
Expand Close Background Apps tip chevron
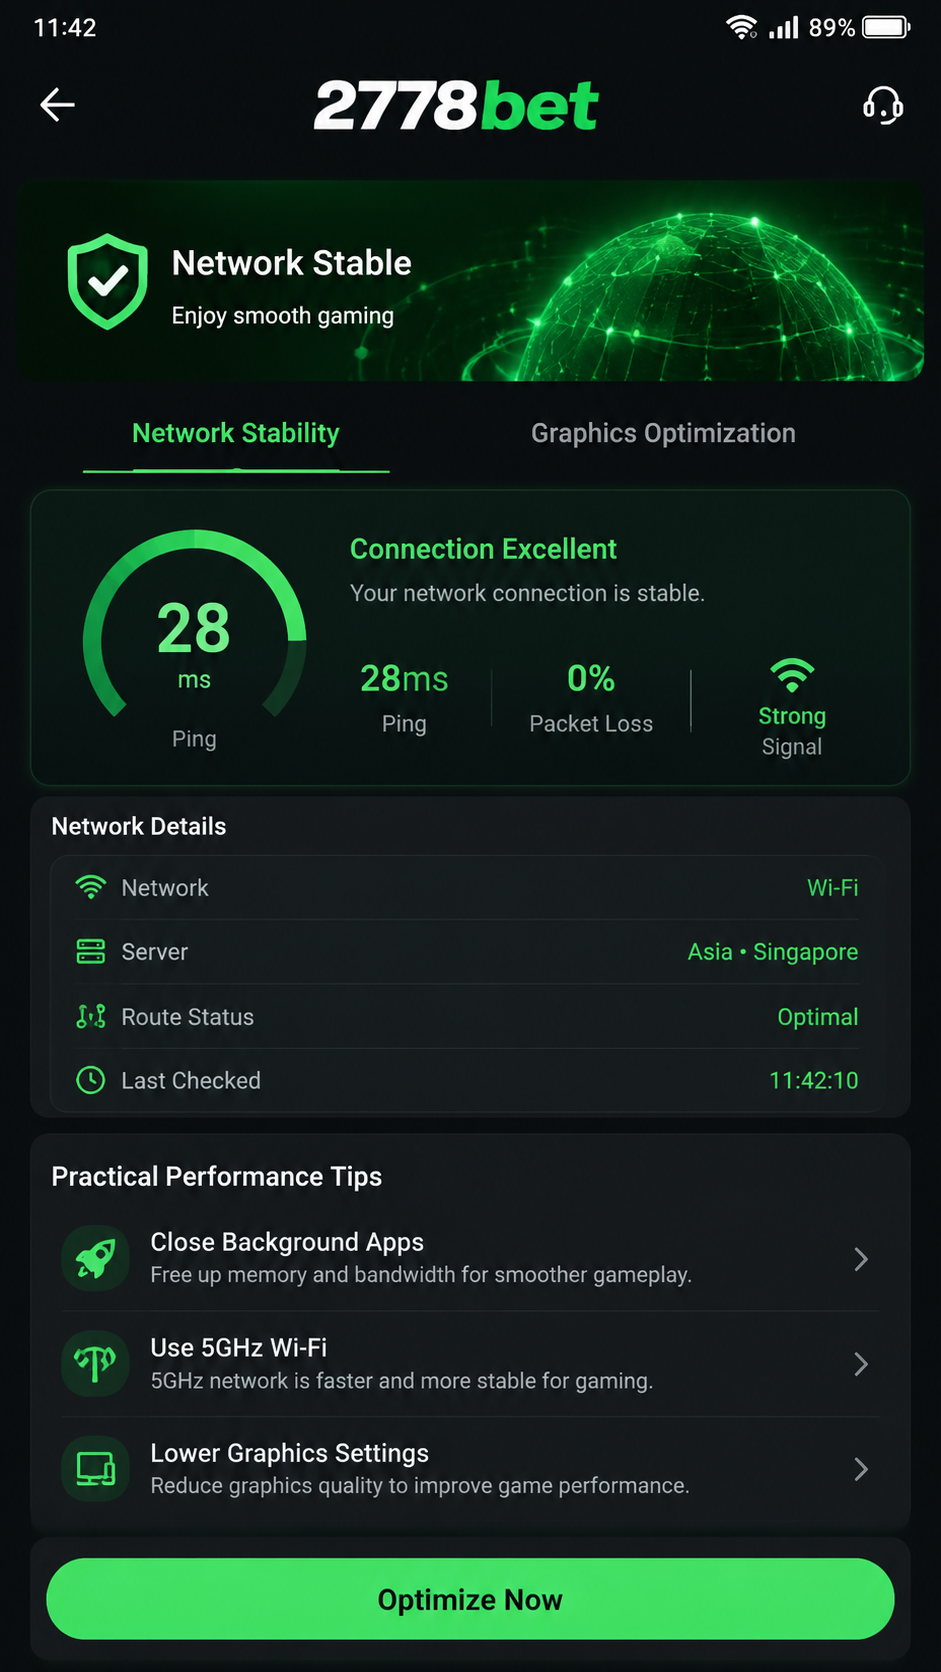click(861, 1259)
